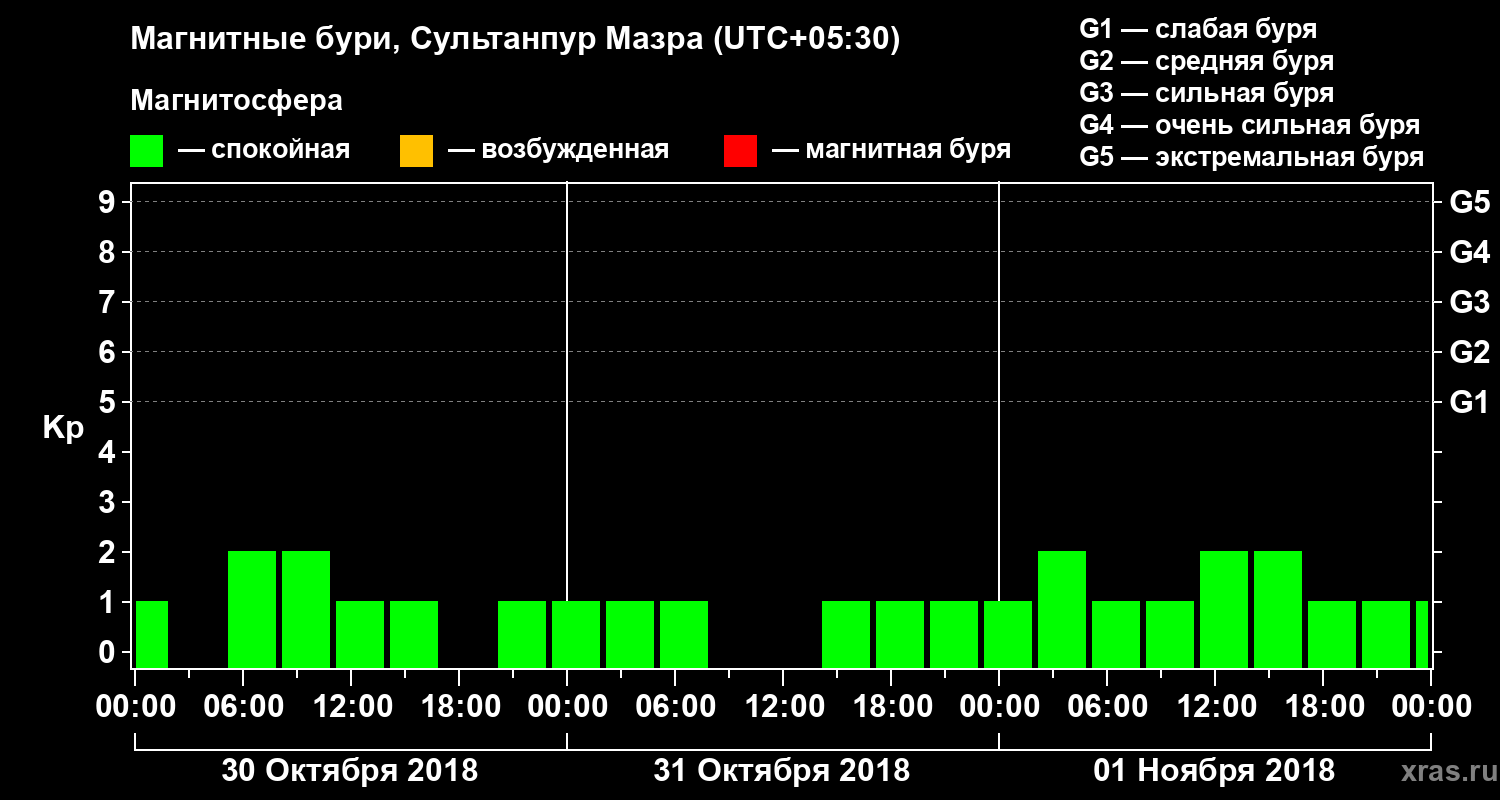The image size is (1500, 800).
Task: Click the red 'магнитная буря' legend swatch
Action: point(740,151)
